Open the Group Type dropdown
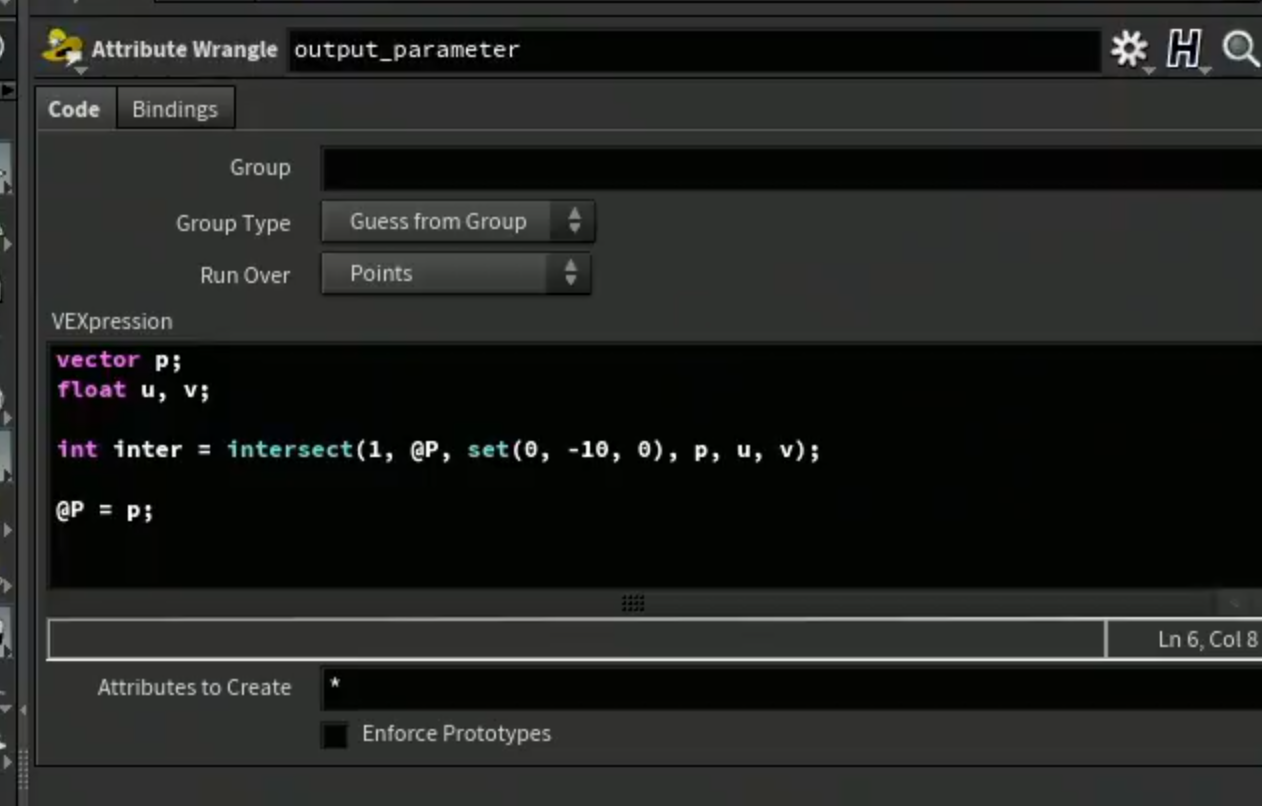 pyautogui.click(x=458, y=222)
